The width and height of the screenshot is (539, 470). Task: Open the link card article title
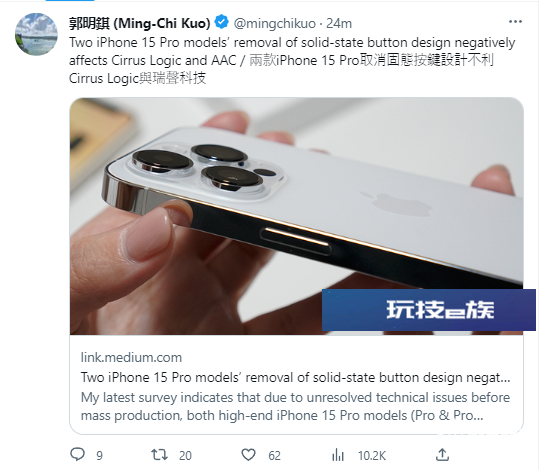coord(296,378)
